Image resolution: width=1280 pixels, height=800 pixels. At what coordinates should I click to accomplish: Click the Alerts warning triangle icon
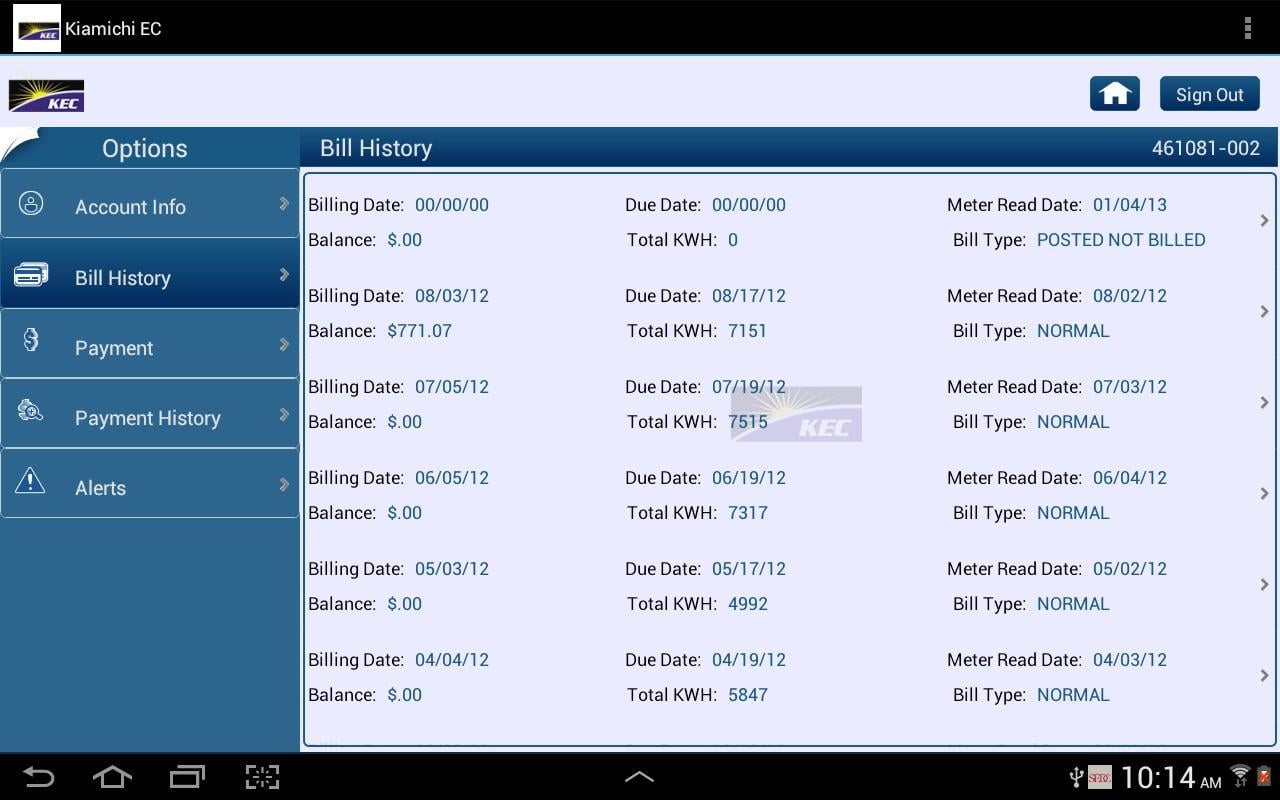pos(30,480)
